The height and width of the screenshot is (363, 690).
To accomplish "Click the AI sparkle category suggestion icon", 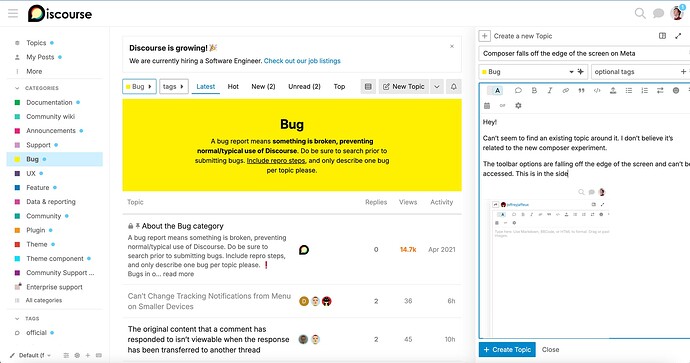I will coord(580,72).
